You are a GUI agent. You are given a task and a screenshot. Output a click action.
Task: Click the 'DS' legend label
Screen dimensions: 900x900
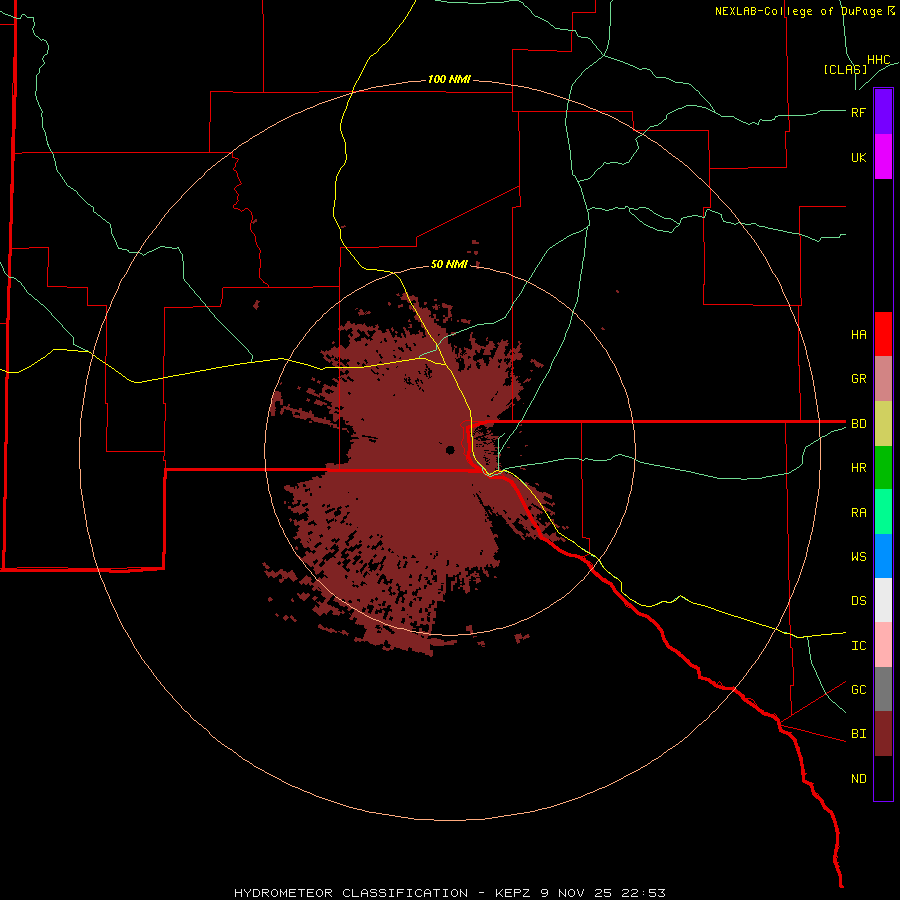pyautogui.click(x=858, y=600)
